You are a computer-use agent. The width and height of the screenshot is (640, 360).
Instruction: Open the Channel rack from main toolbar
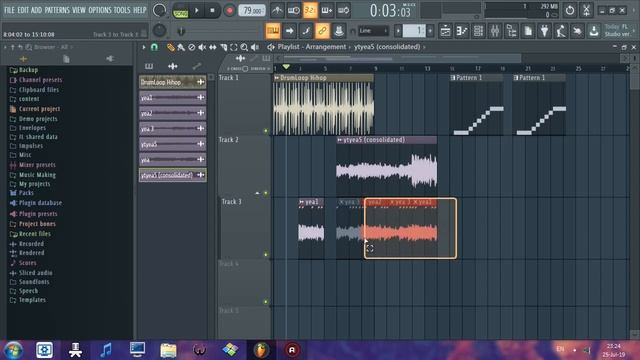[478, 31]
